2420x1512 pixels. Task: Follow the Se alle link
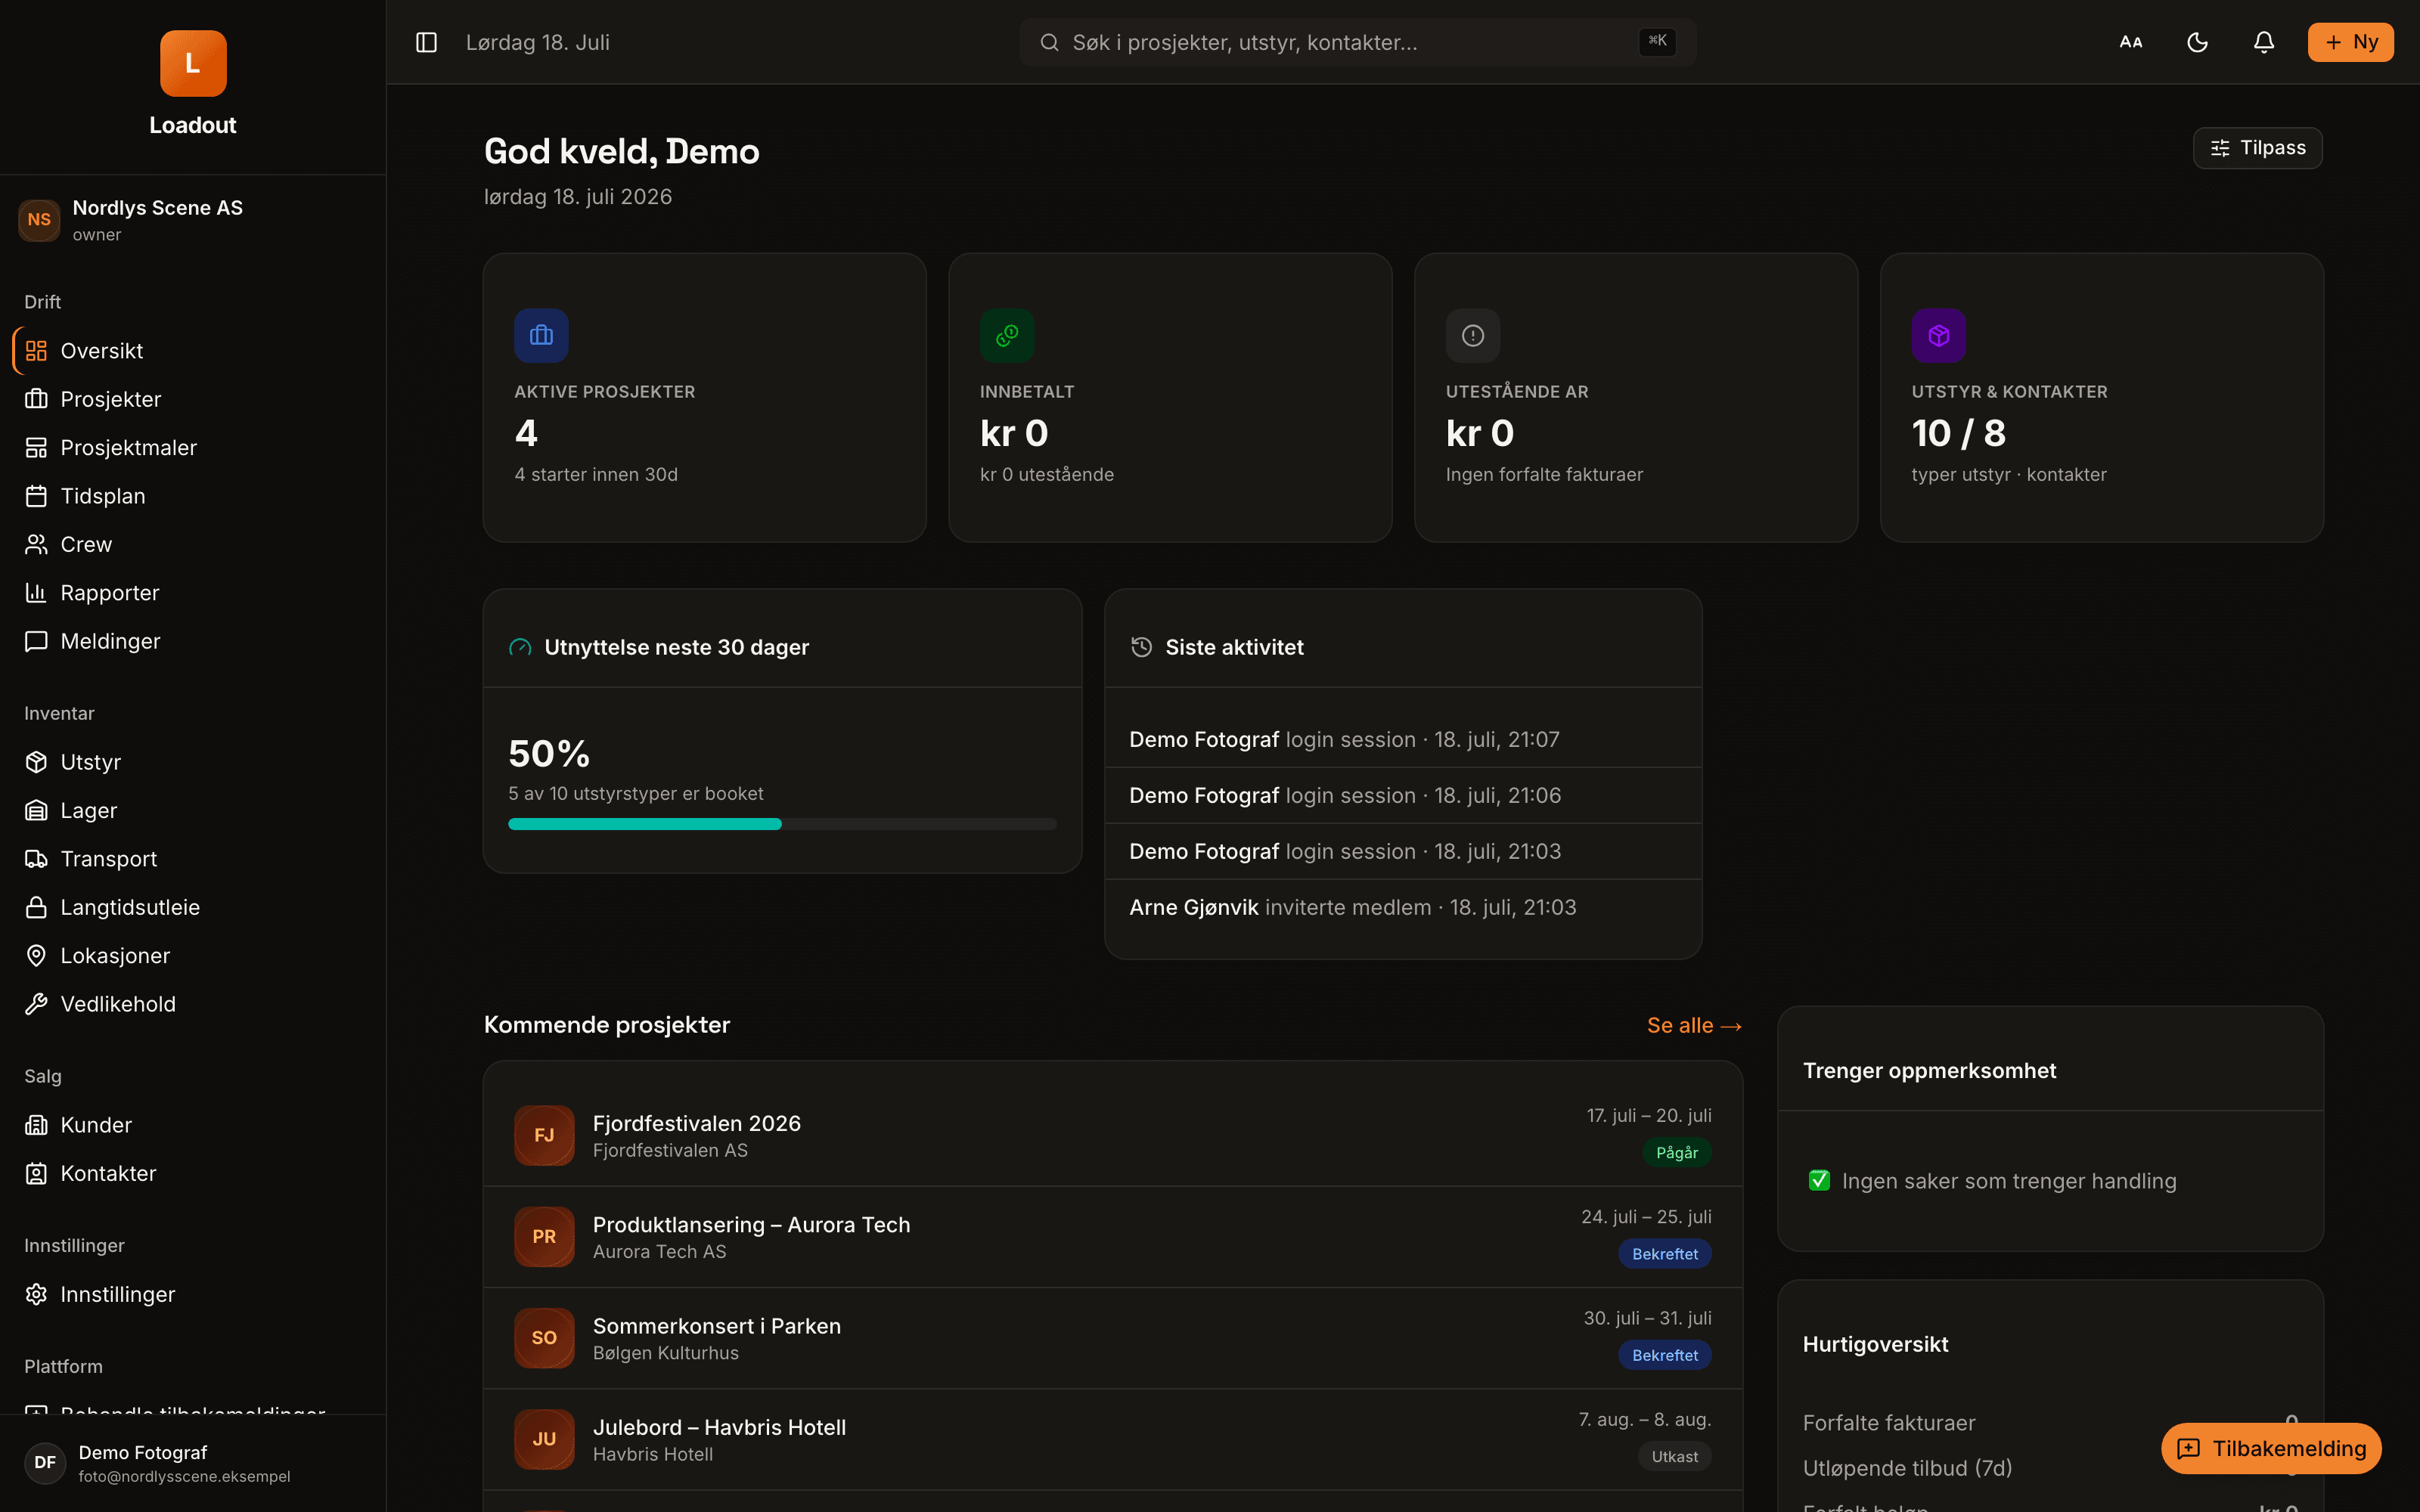click(1694, 1025)
